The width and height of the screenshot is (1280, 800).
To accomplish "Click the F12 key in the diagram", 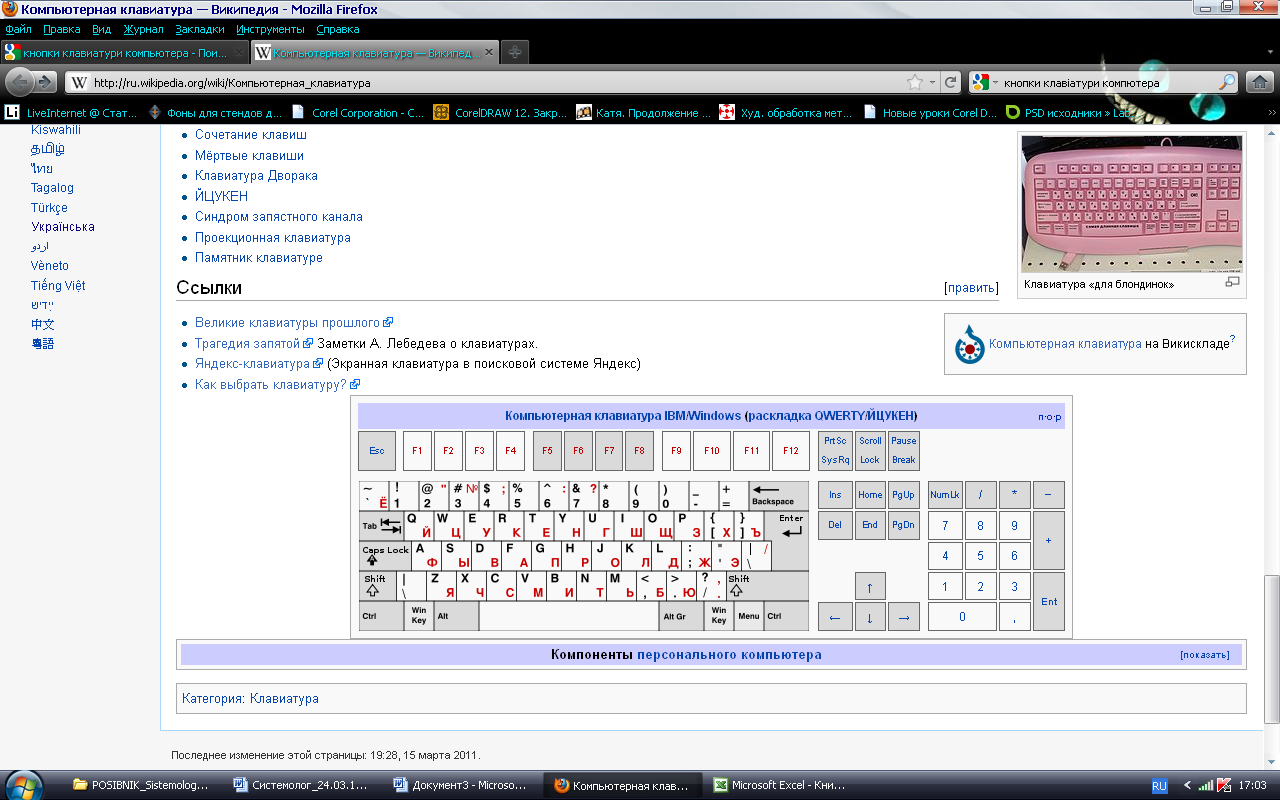I will click(x=791, y=451).
